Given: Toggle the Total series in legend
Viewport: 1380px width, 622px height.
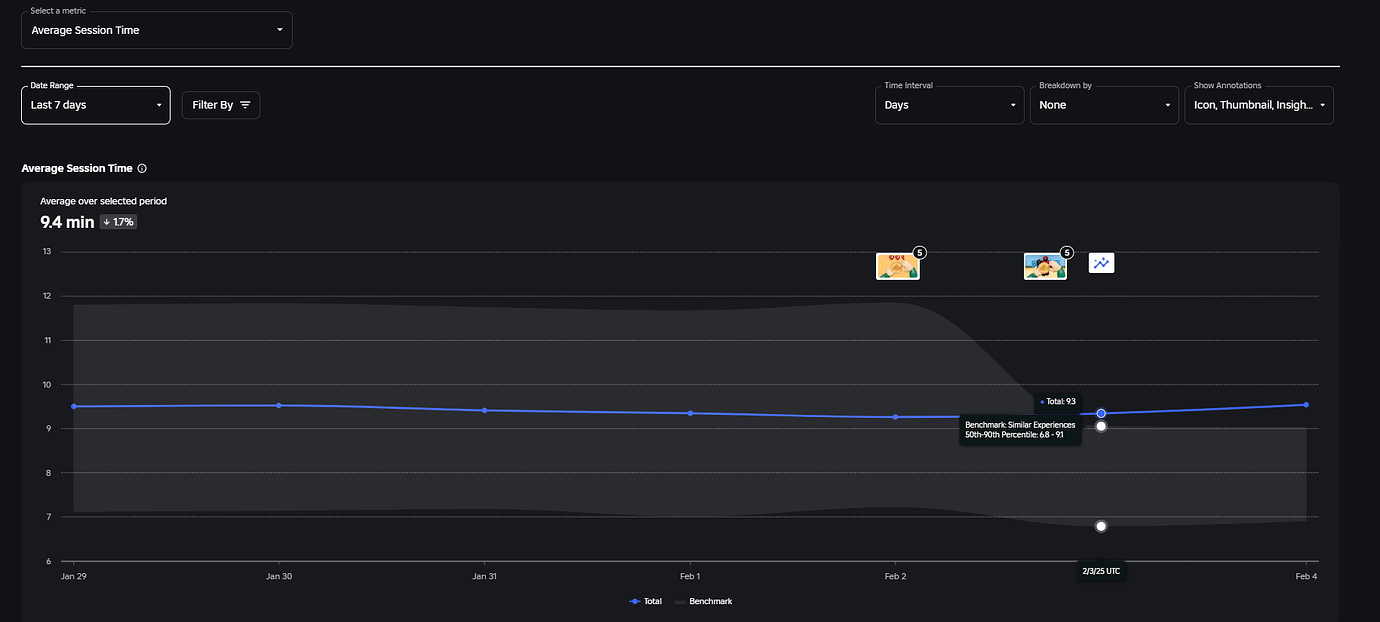Looking at the screenshot, I should point(646,601).
